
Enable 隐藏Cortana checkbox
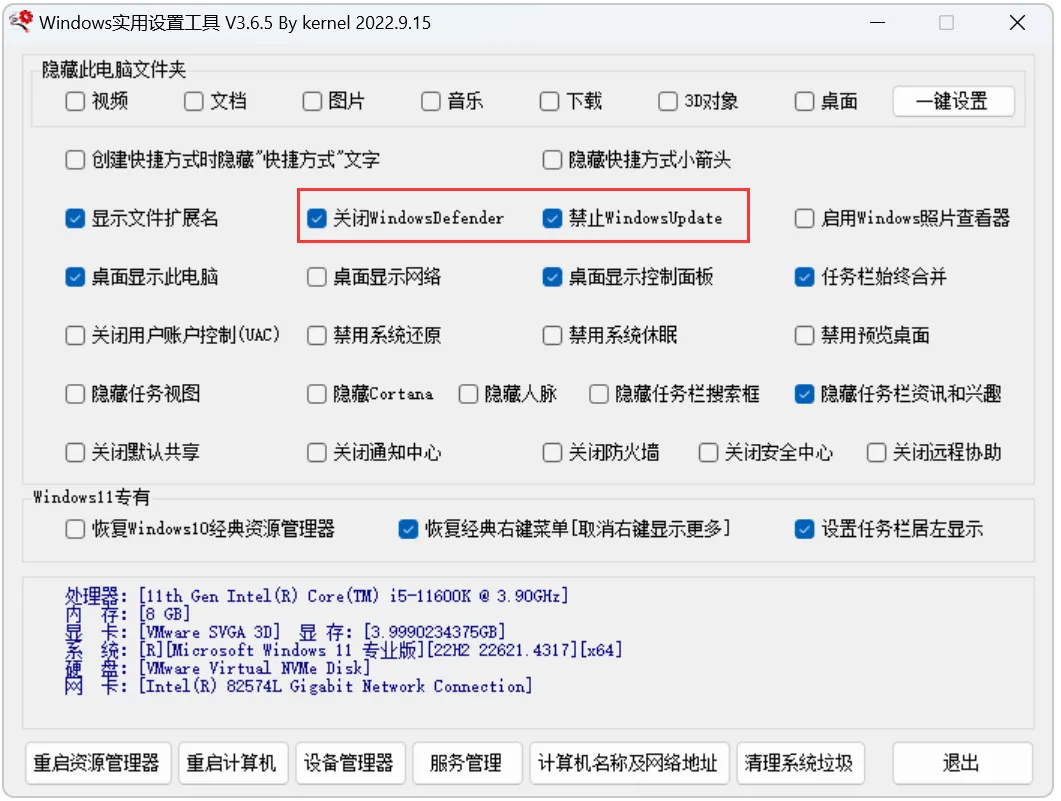pos(317,394)
